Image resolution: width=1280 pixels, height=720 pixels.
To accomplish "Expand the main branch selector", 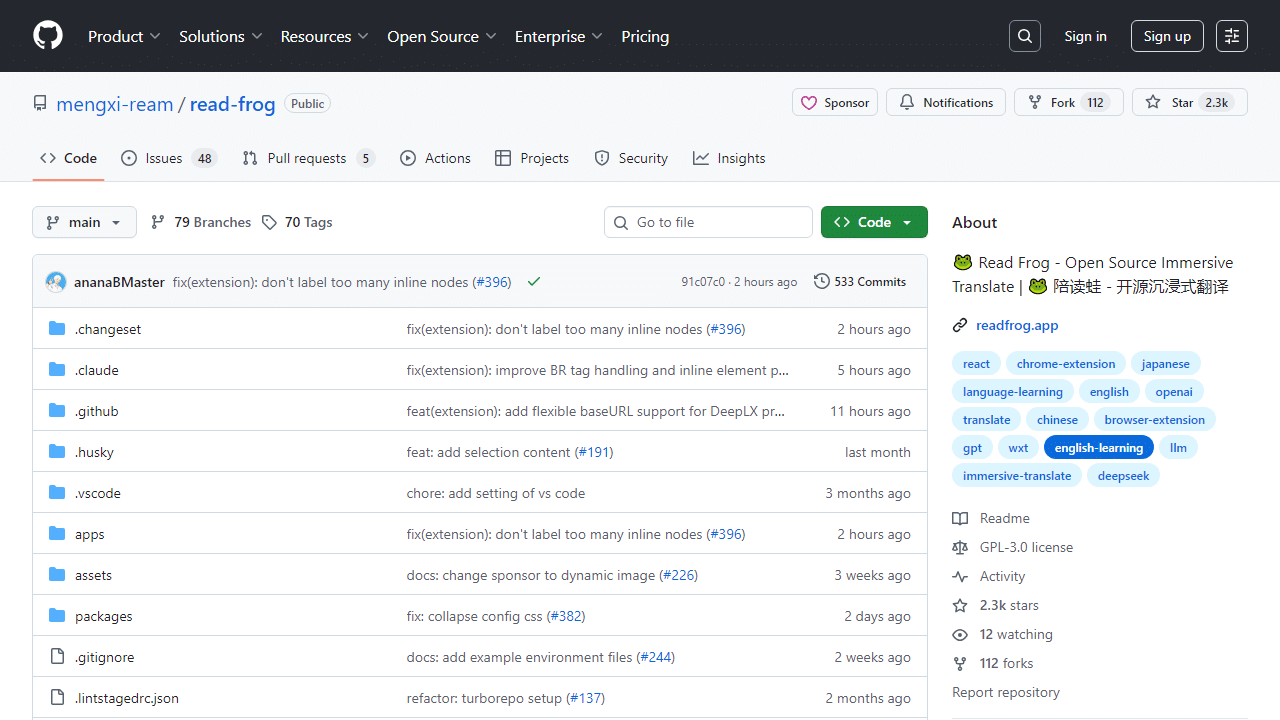I will [x=84, y=222].
